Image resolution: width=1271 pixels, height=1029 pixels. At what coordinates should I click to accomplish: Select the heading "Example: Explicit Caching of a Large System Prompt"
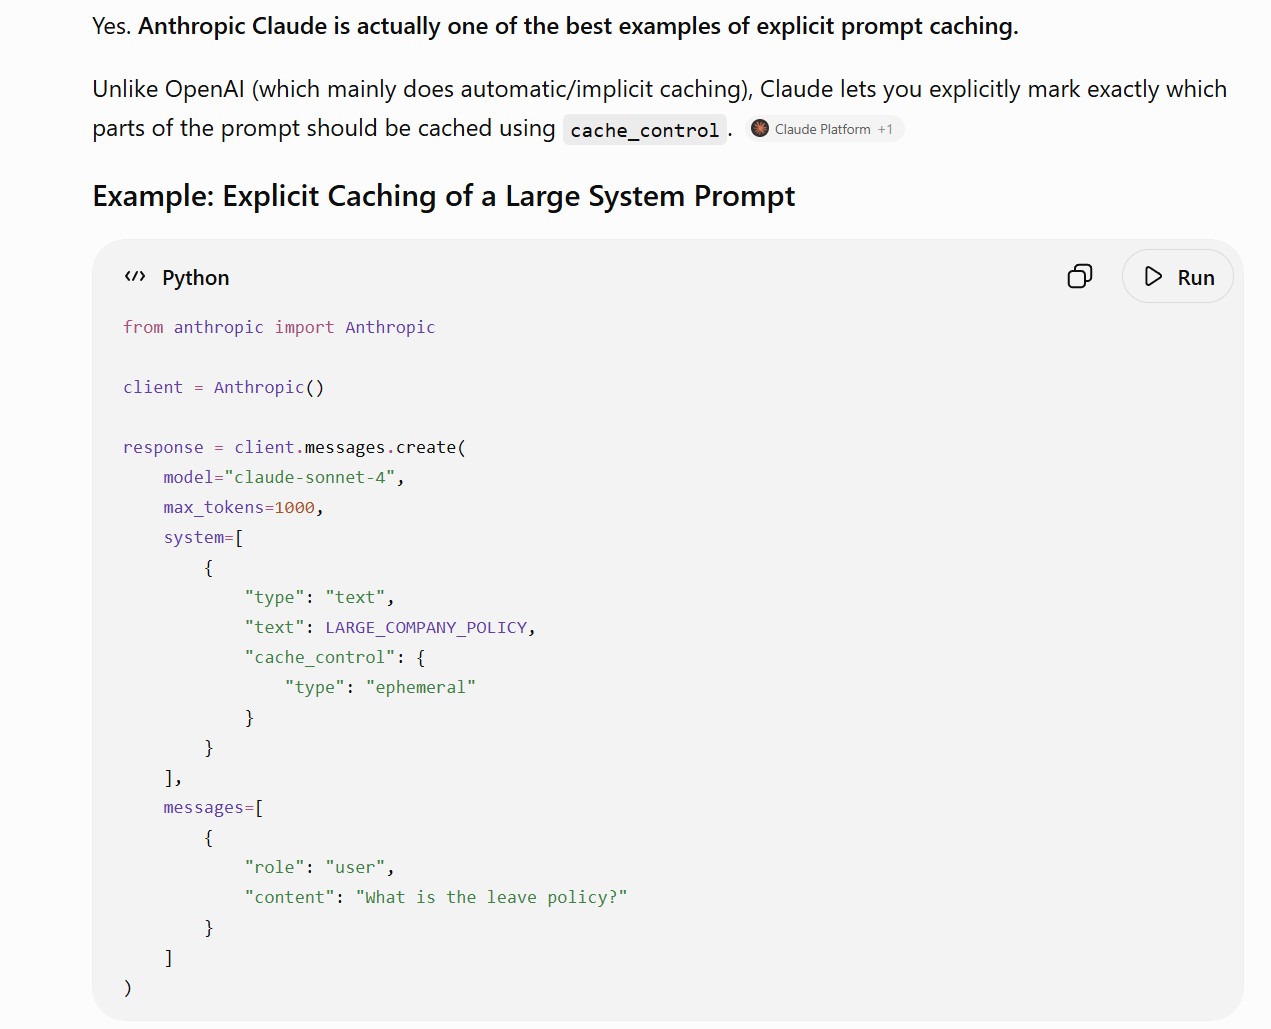444,196
